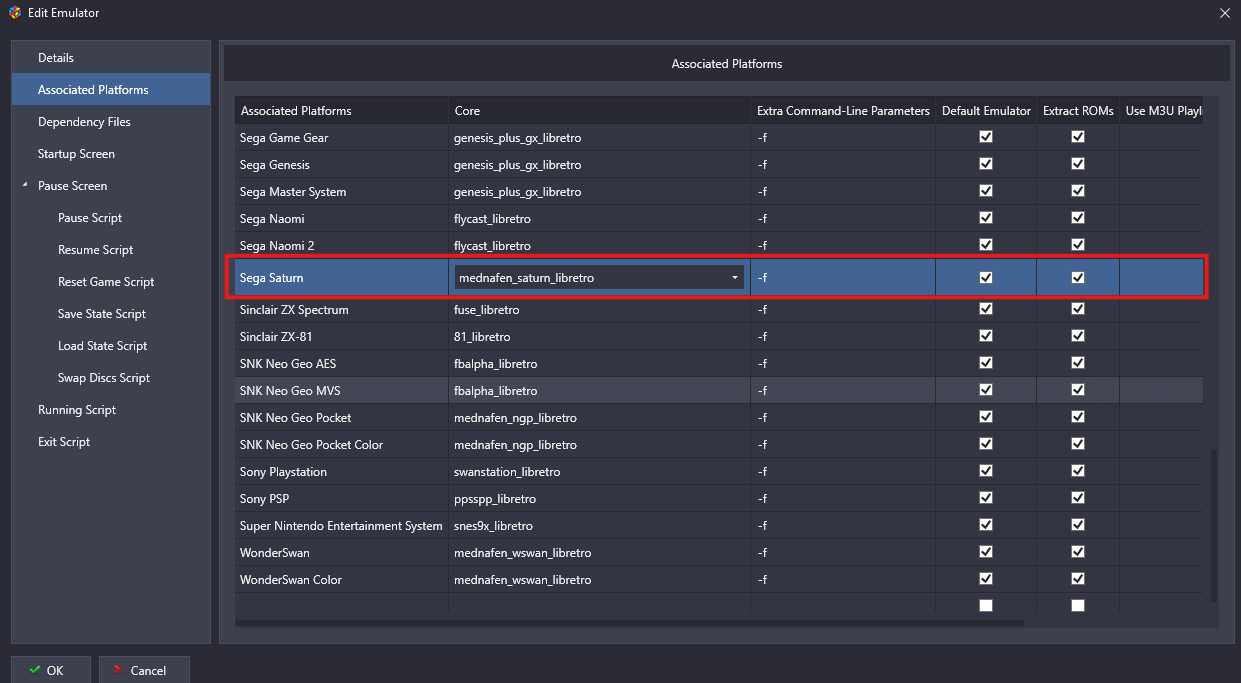The height and width of the screenshot is (683, 1241).
Task: Check Extract ROMs in the empty new row
Action: pyautogui.click(x=1078, y=605)
